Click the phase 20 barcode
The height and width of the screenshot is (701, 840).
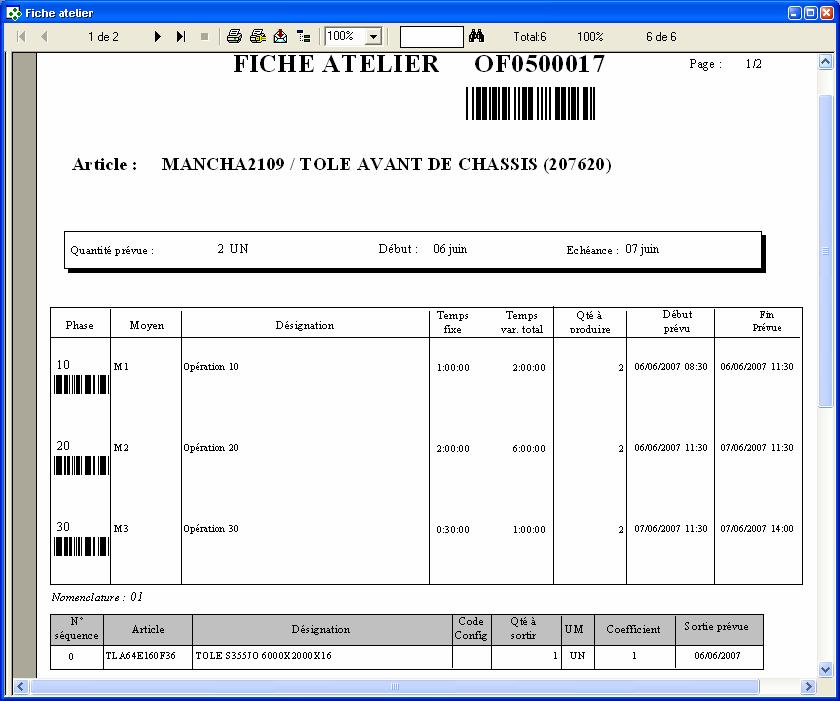coord(81,465)
